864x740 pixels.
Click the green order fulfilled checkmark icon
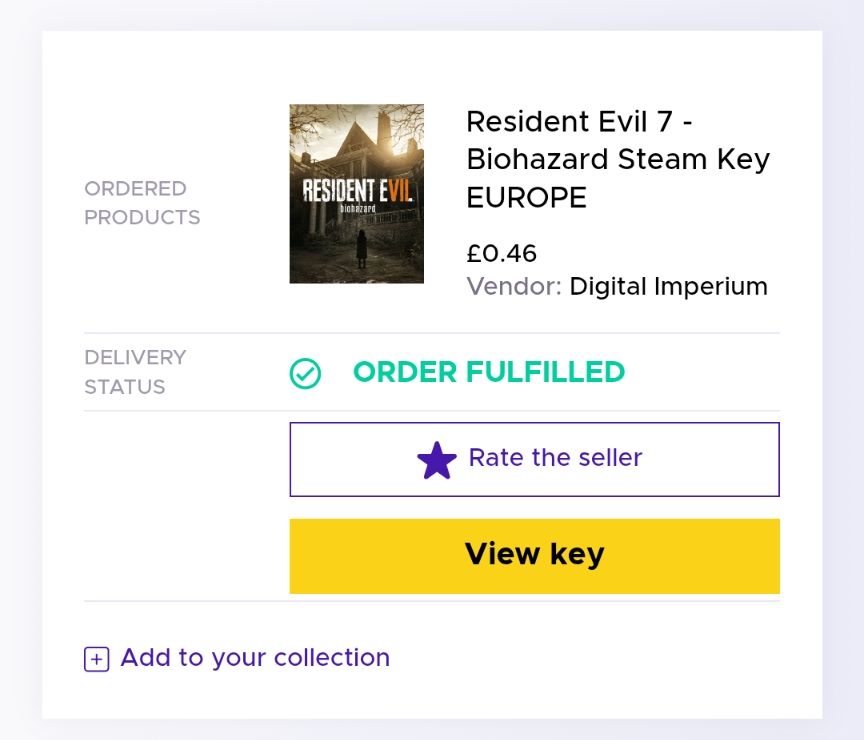click(305, 374)
